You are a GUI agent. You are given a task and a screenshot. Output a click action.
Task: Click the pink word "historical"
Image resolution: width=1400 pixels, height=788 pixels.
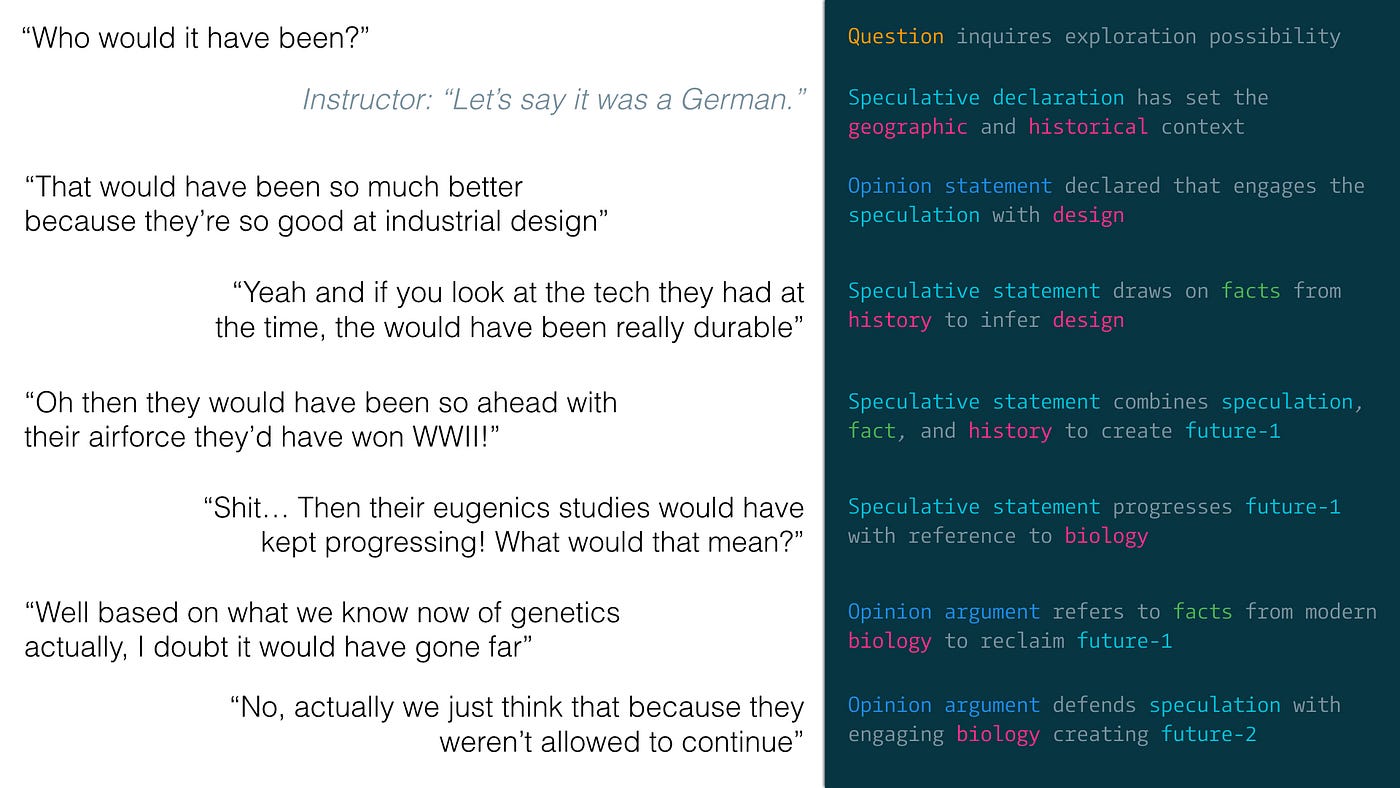click(1087, 127)
